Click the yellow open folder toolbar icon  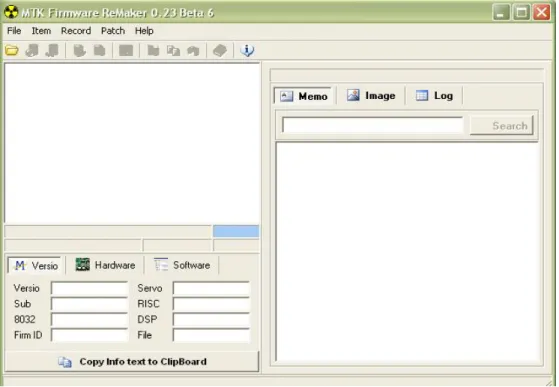tap(12, 51)
